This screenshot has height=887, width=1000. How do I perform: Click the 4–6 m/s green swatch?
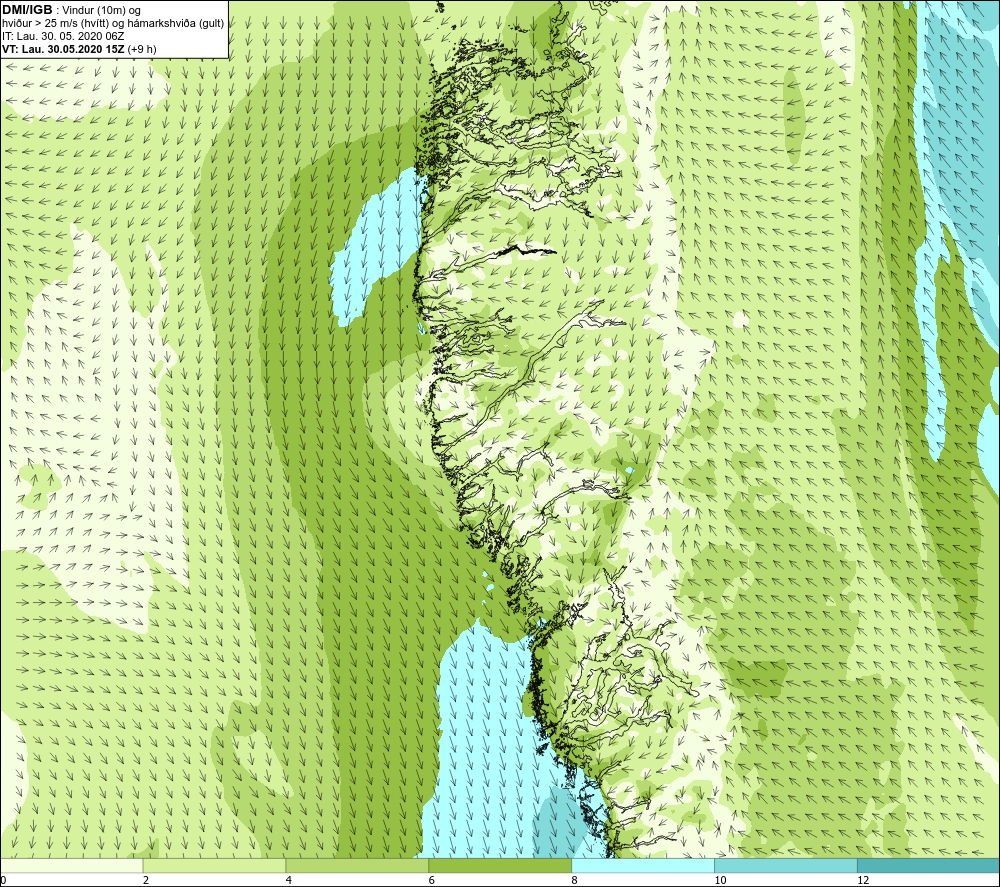pyautogui.click(x=357, y=865)
